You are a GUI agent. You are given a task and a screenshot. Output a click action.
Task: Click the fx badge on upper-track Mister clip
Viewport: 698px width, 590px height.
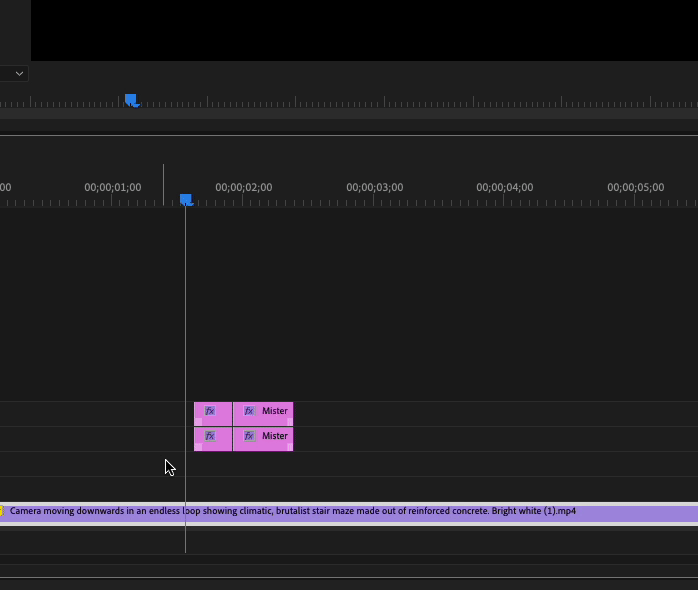pos(249,411)
